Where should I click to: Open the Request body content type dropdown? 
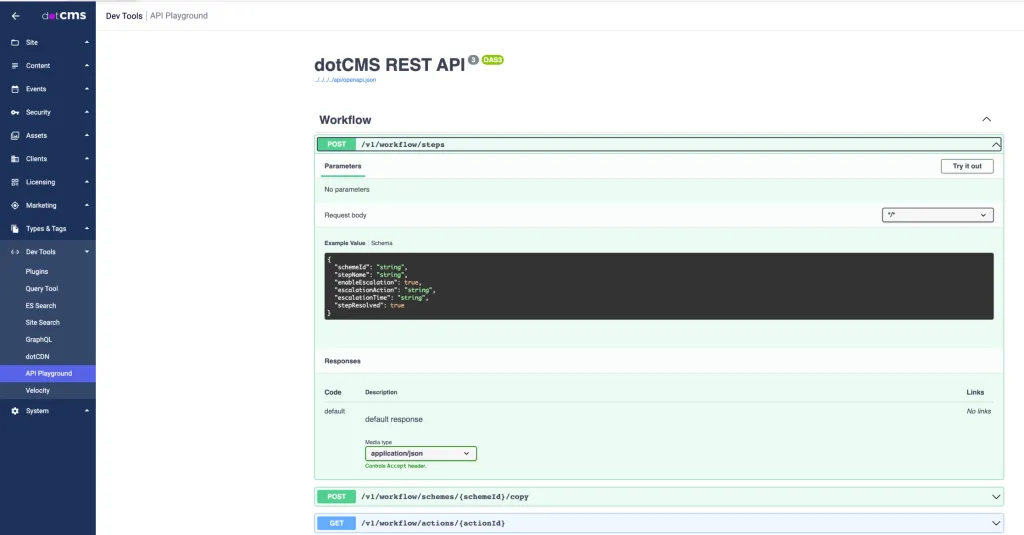point(937,215)
